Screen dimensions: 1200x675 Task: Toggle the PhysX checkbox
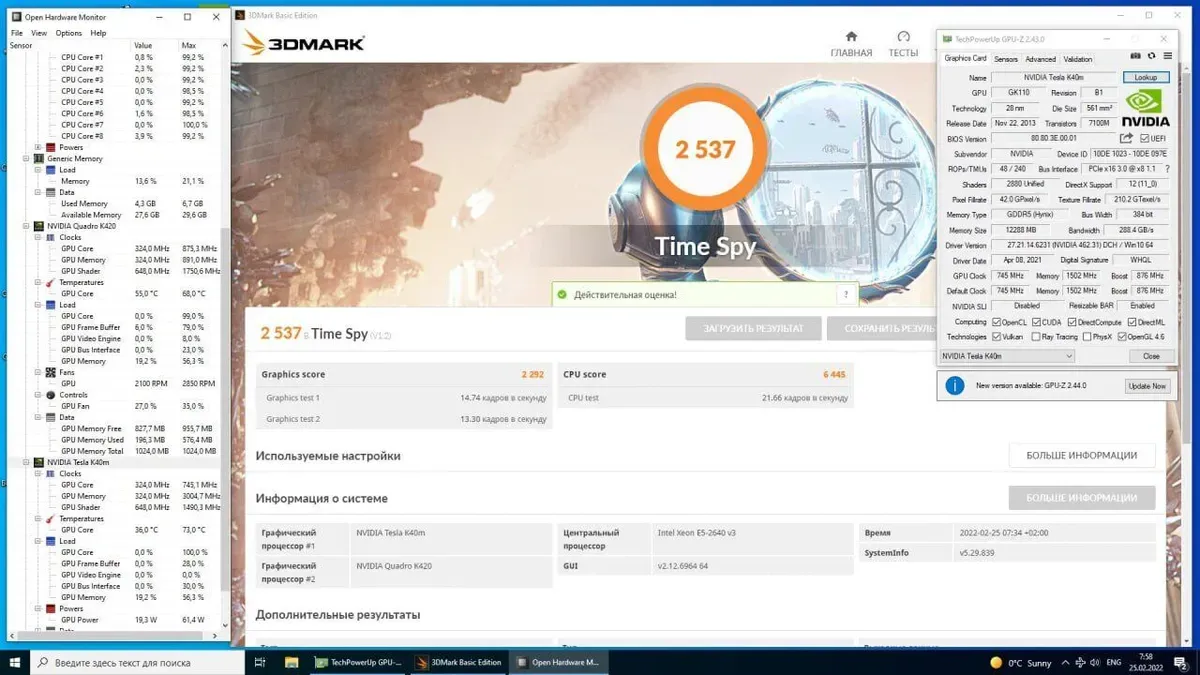1087,337
